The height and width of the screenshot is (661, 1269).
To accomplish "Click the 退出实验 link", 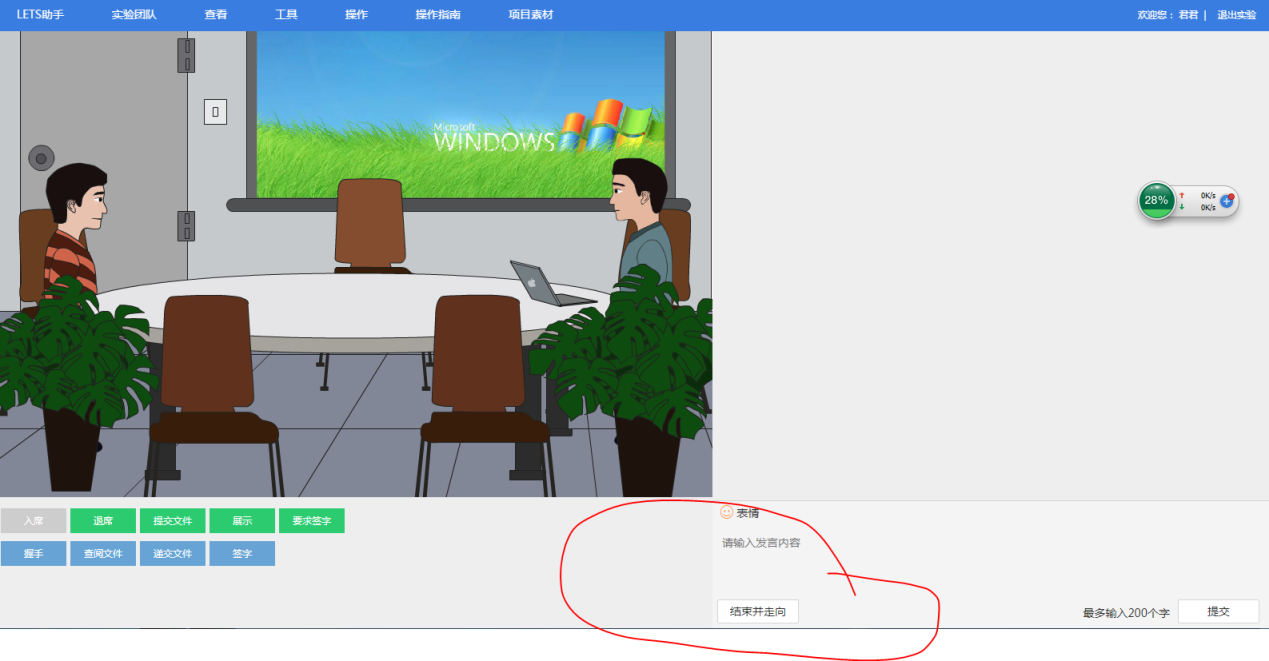I will click(x=1236, y=15).
